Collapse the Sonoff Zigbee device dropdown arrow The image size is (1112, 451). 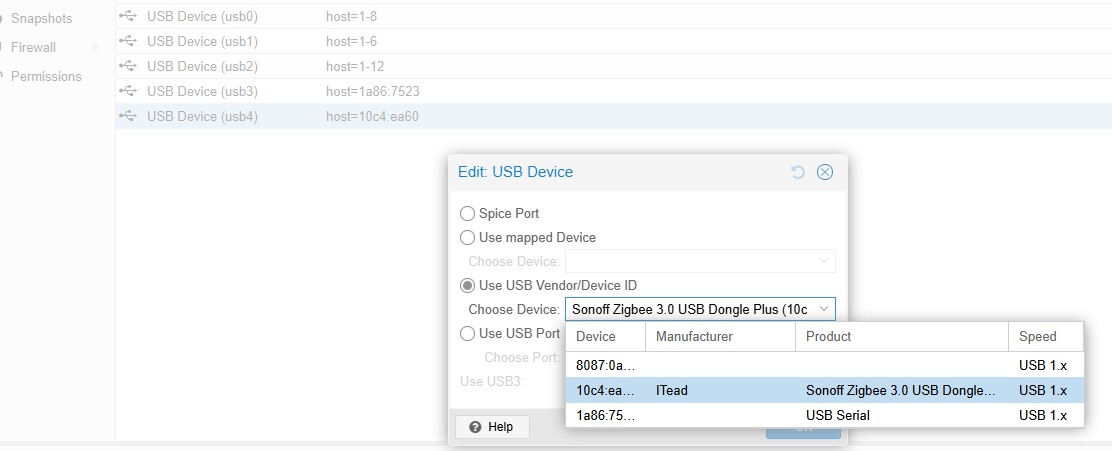click(824, 309)
